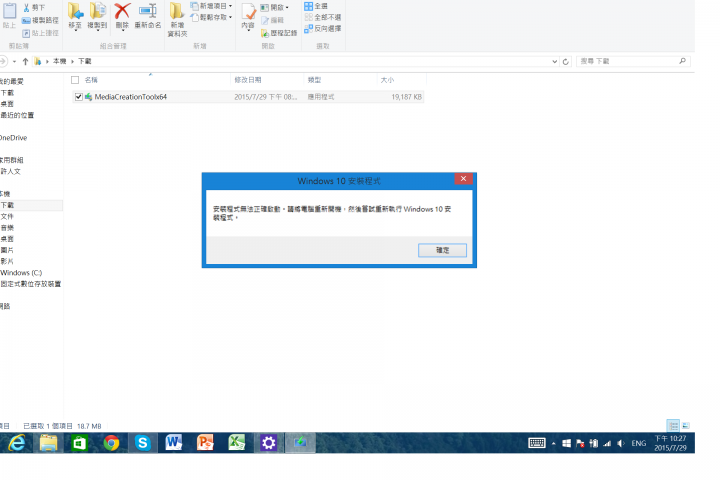Launch Google Chrome from taskbar
The image size is (720, 480).
(x=111, y=443)
